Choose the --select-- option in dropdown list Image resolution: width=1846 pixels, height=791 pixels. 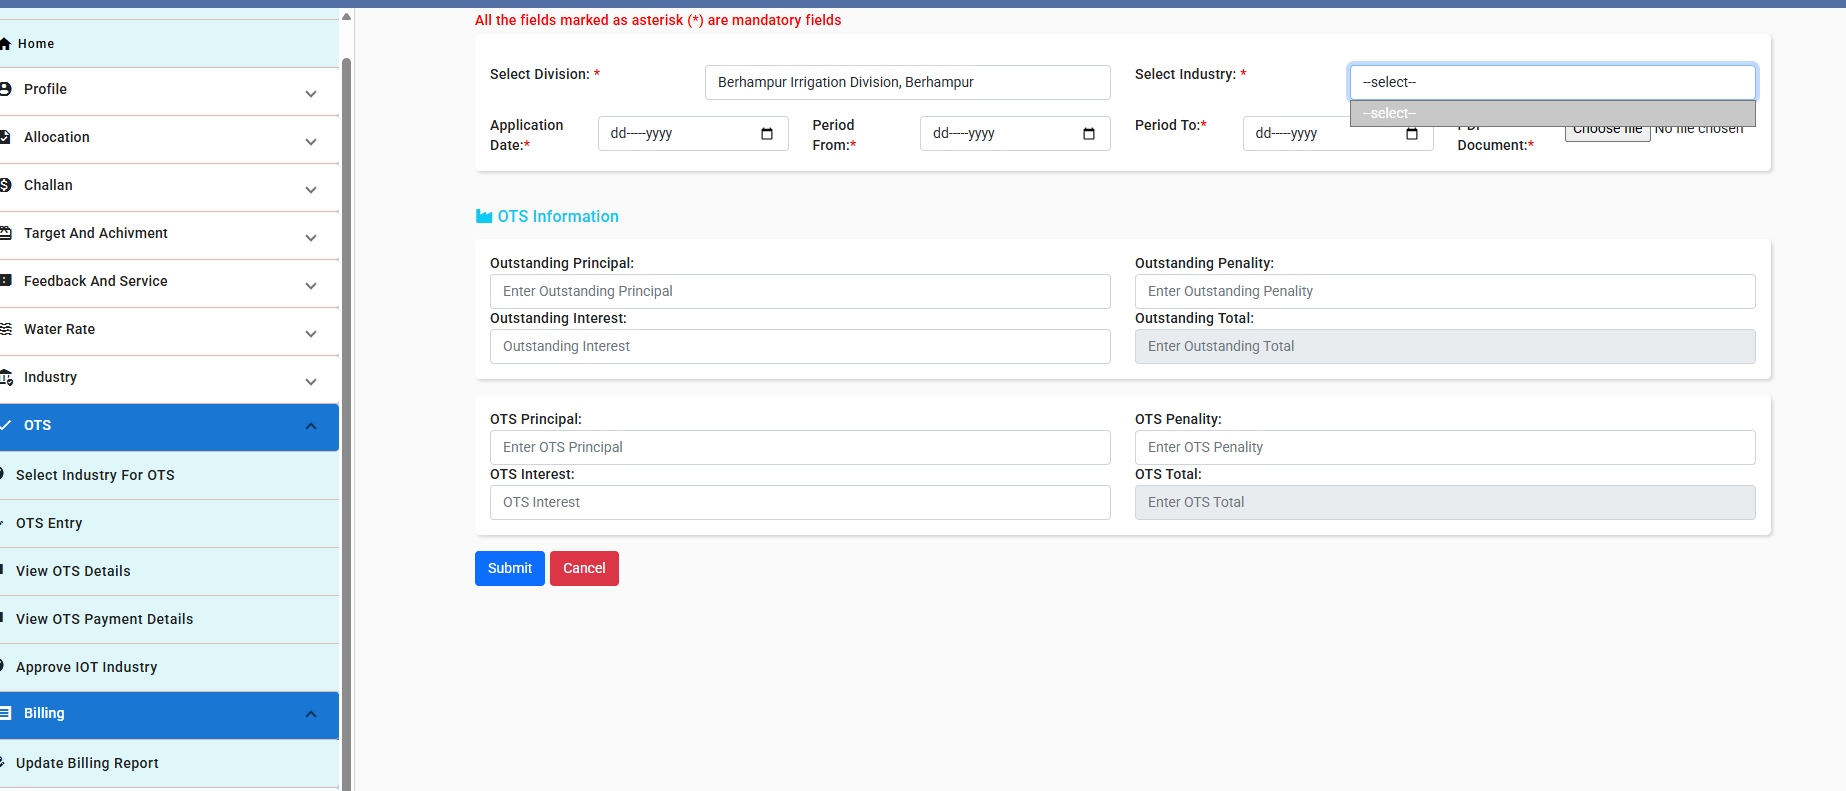(1552, 113)
